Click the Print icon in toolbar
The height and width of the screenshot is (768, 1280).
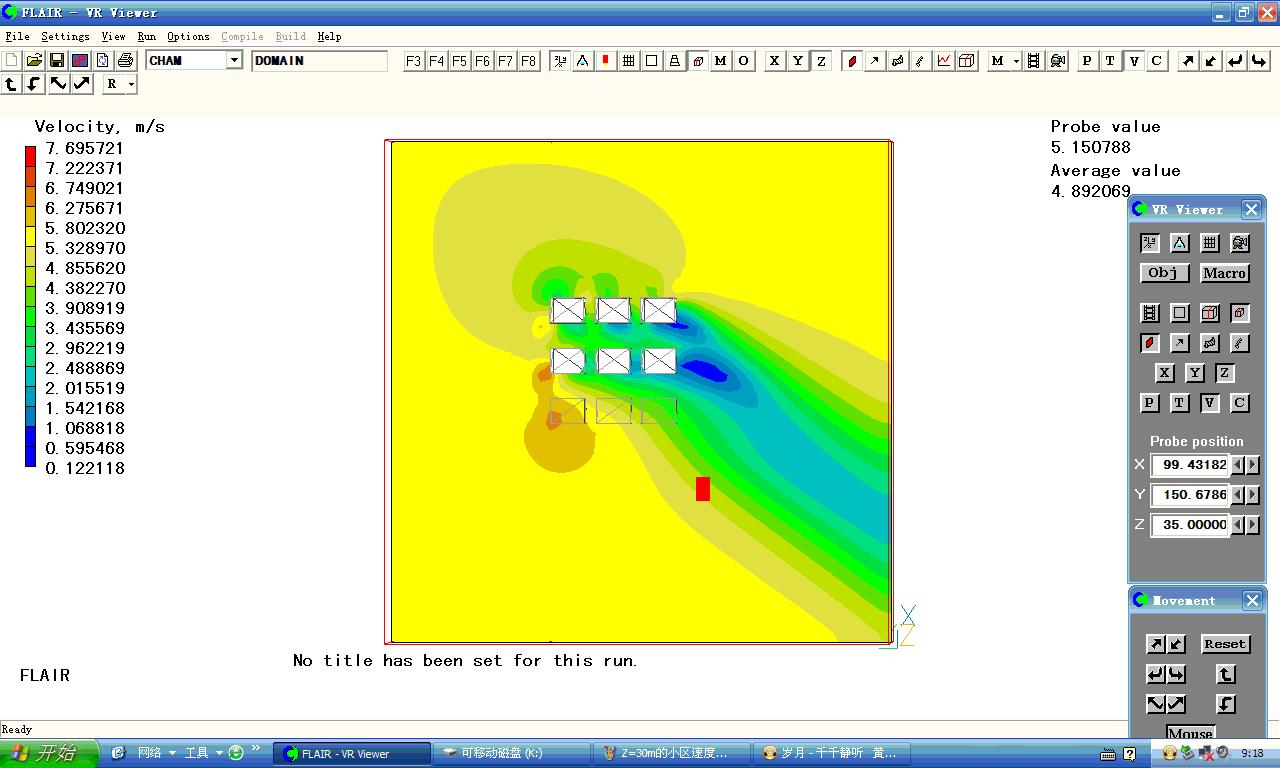[x=125, y=61]
